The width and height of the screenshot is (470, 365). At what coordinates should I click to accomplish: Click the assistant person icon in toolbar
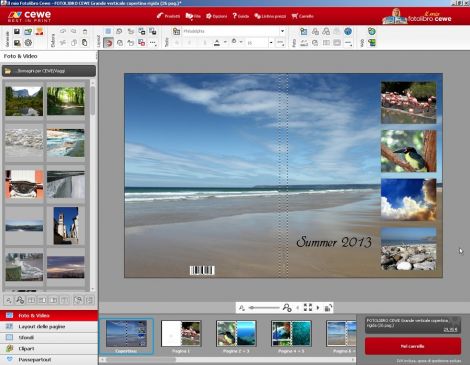click(x=39, y=32)
